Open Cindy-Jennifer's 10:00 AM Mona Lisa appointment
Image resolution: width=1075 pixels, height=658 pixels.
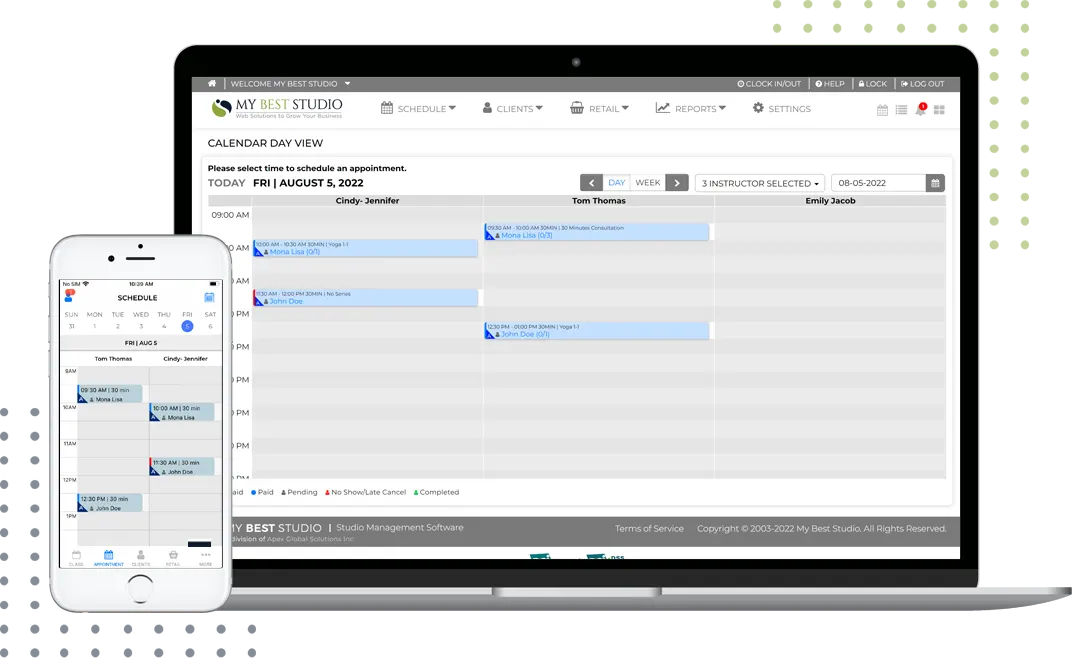point(365,248)
